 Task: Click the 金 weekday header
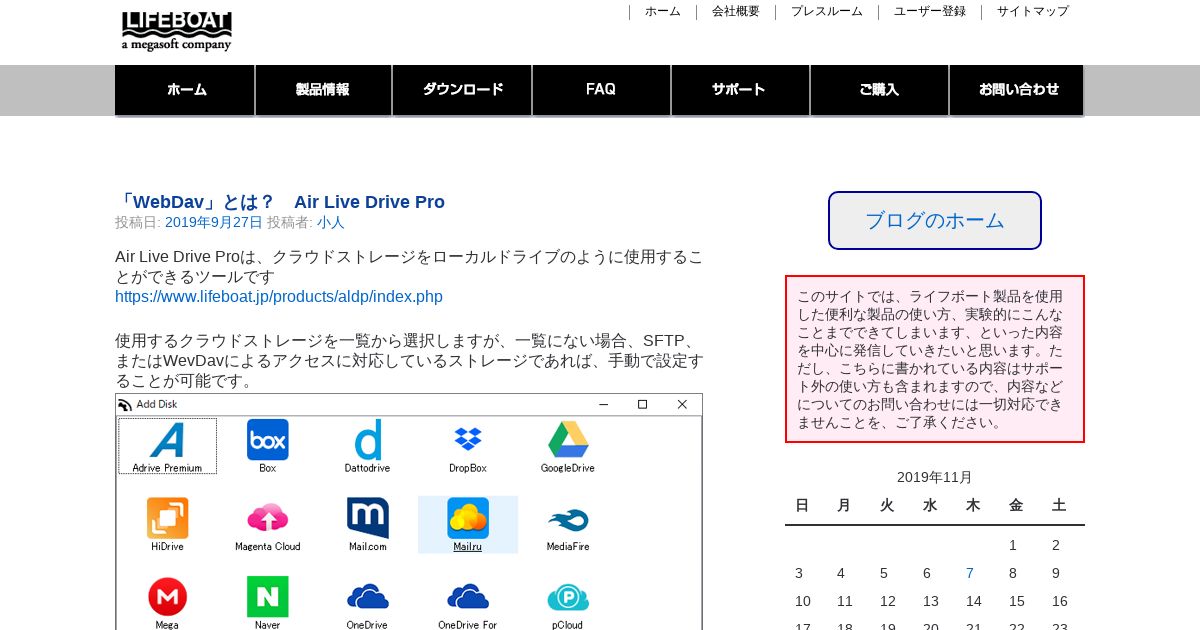(1016, 505)
